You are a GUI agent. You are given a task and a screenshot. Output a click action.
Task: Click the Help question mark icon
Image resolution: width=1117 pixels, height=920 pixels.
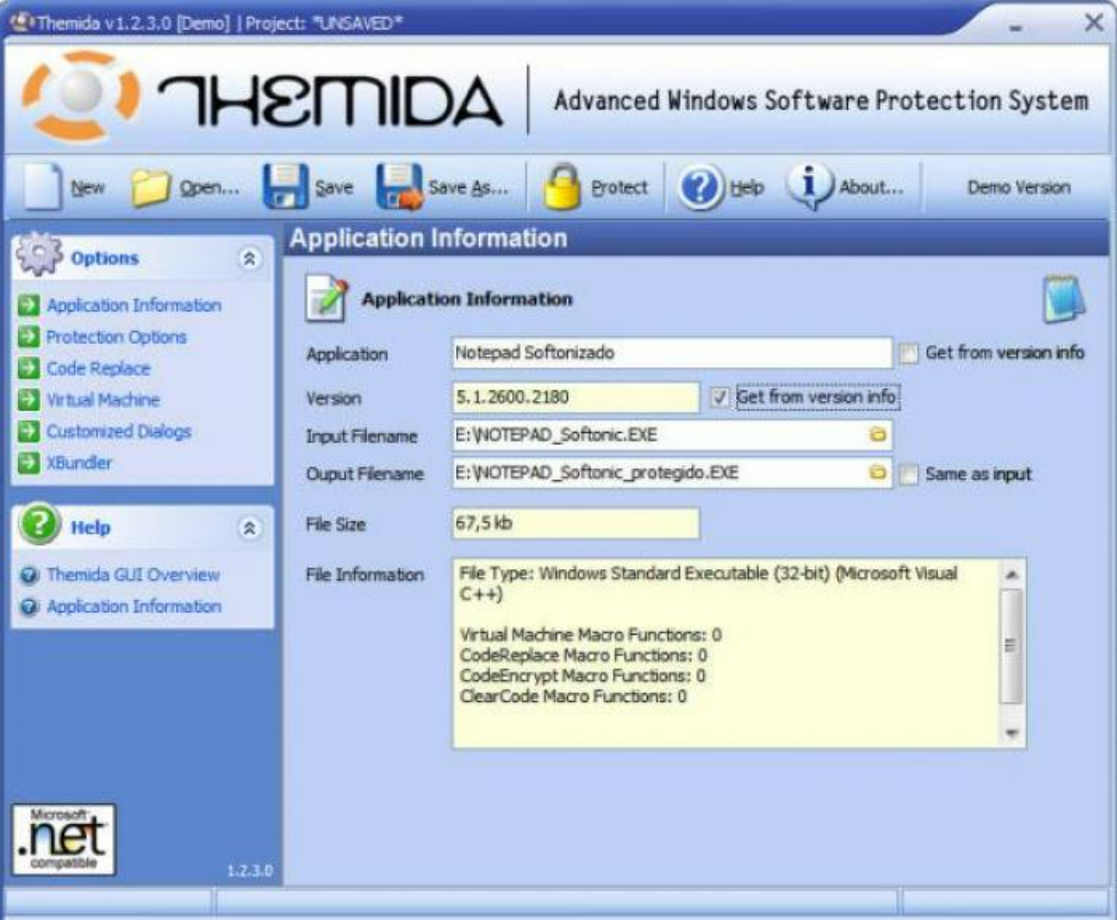point(700,187)
